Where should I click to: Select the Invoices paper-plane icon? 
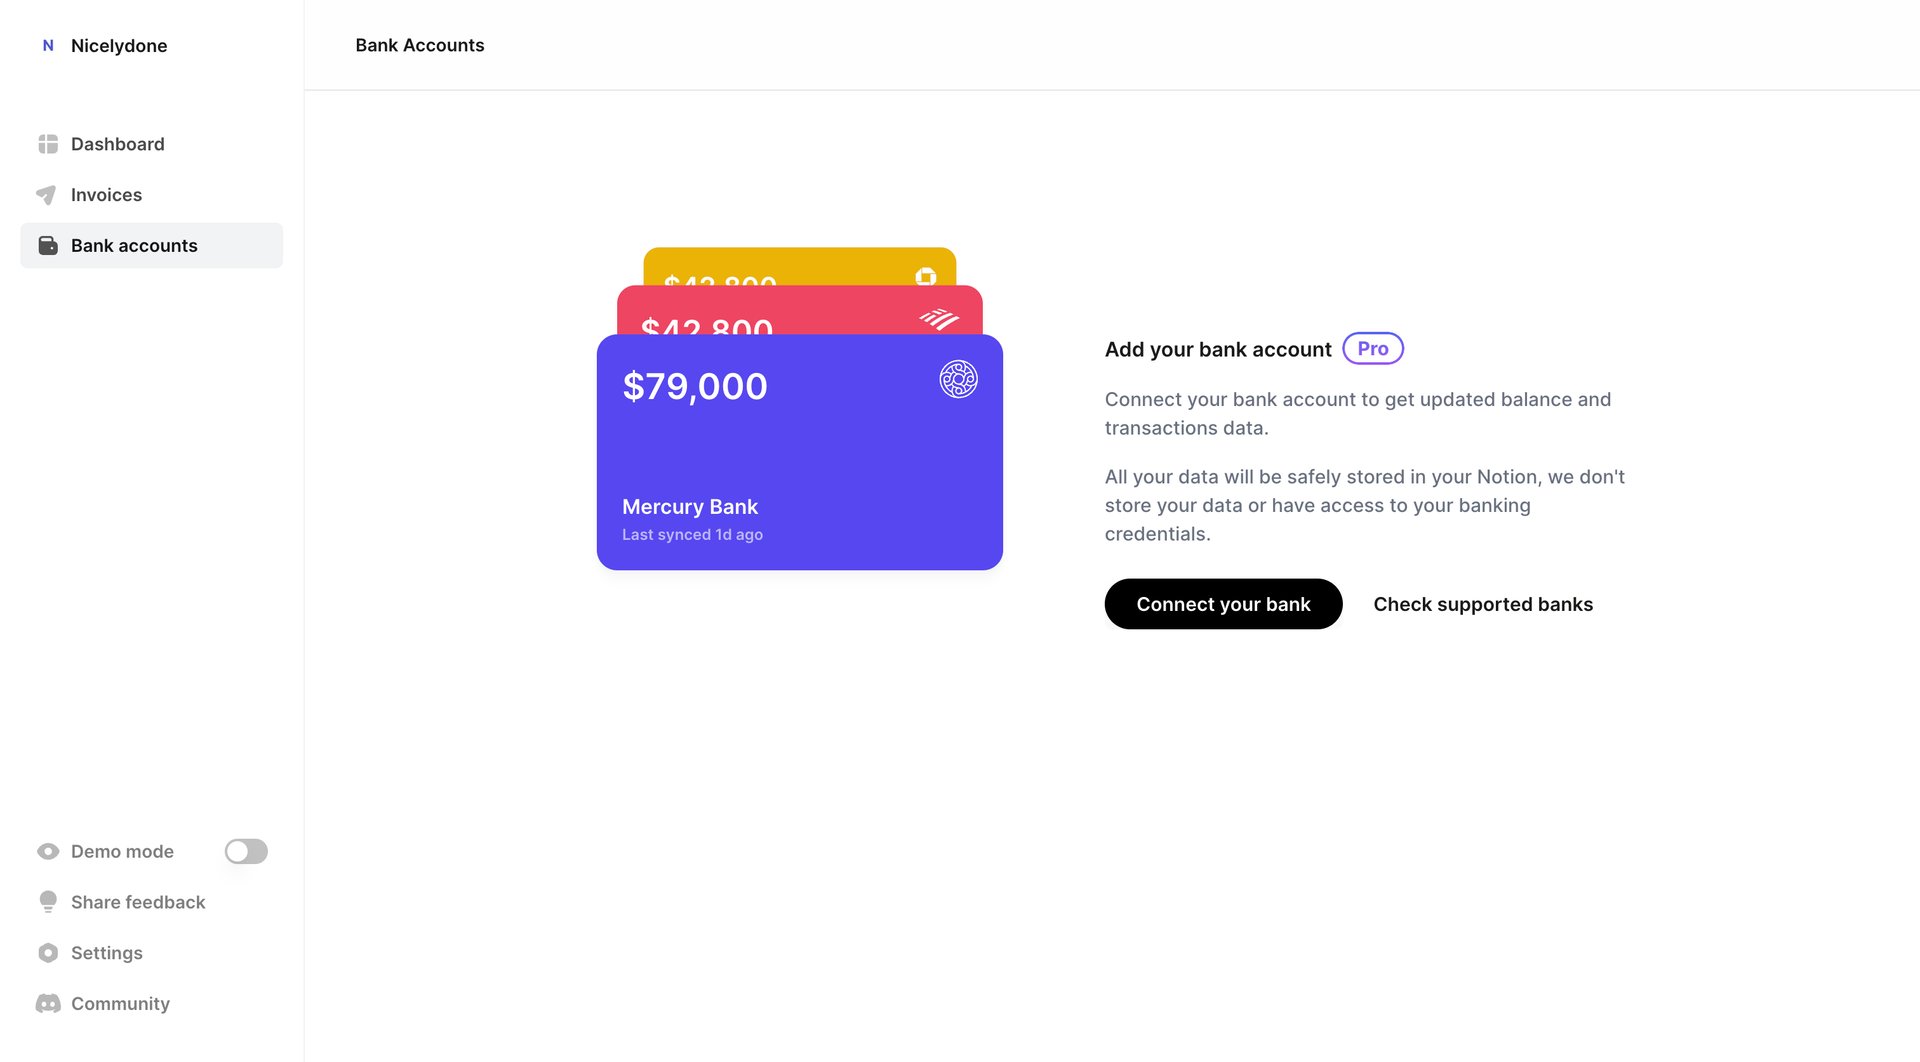(x=47, y=195)
